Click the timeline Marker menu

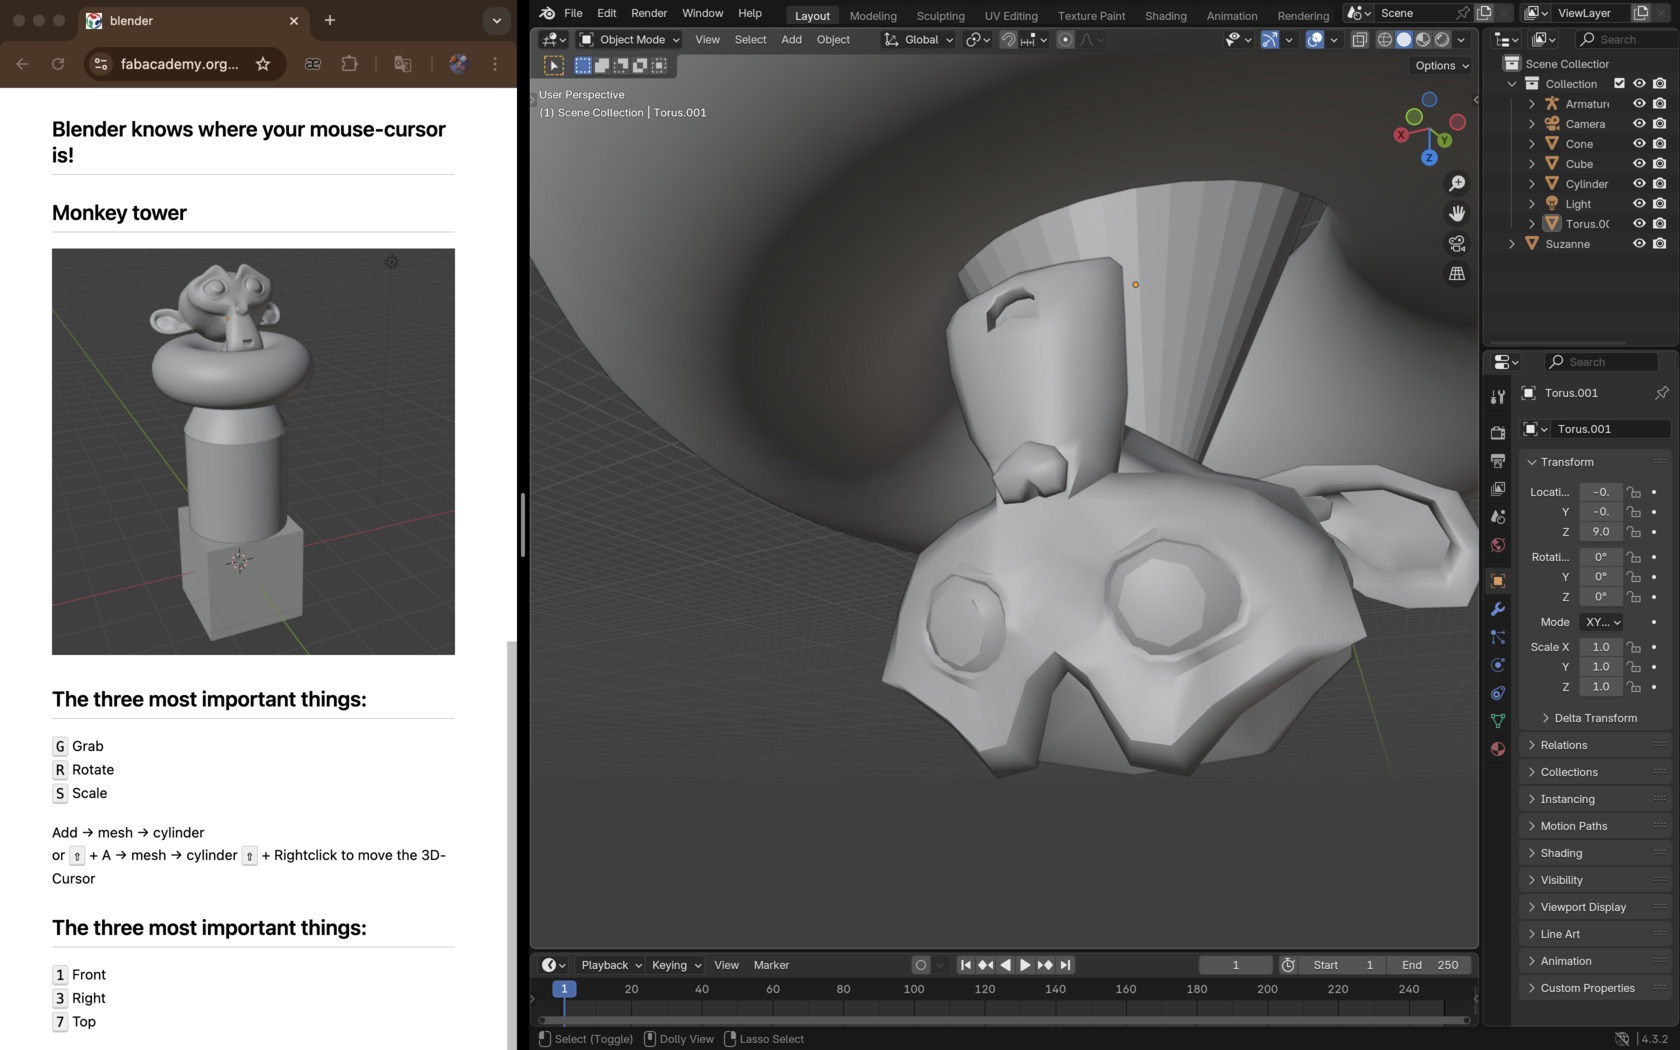click(x=771, y=965)
